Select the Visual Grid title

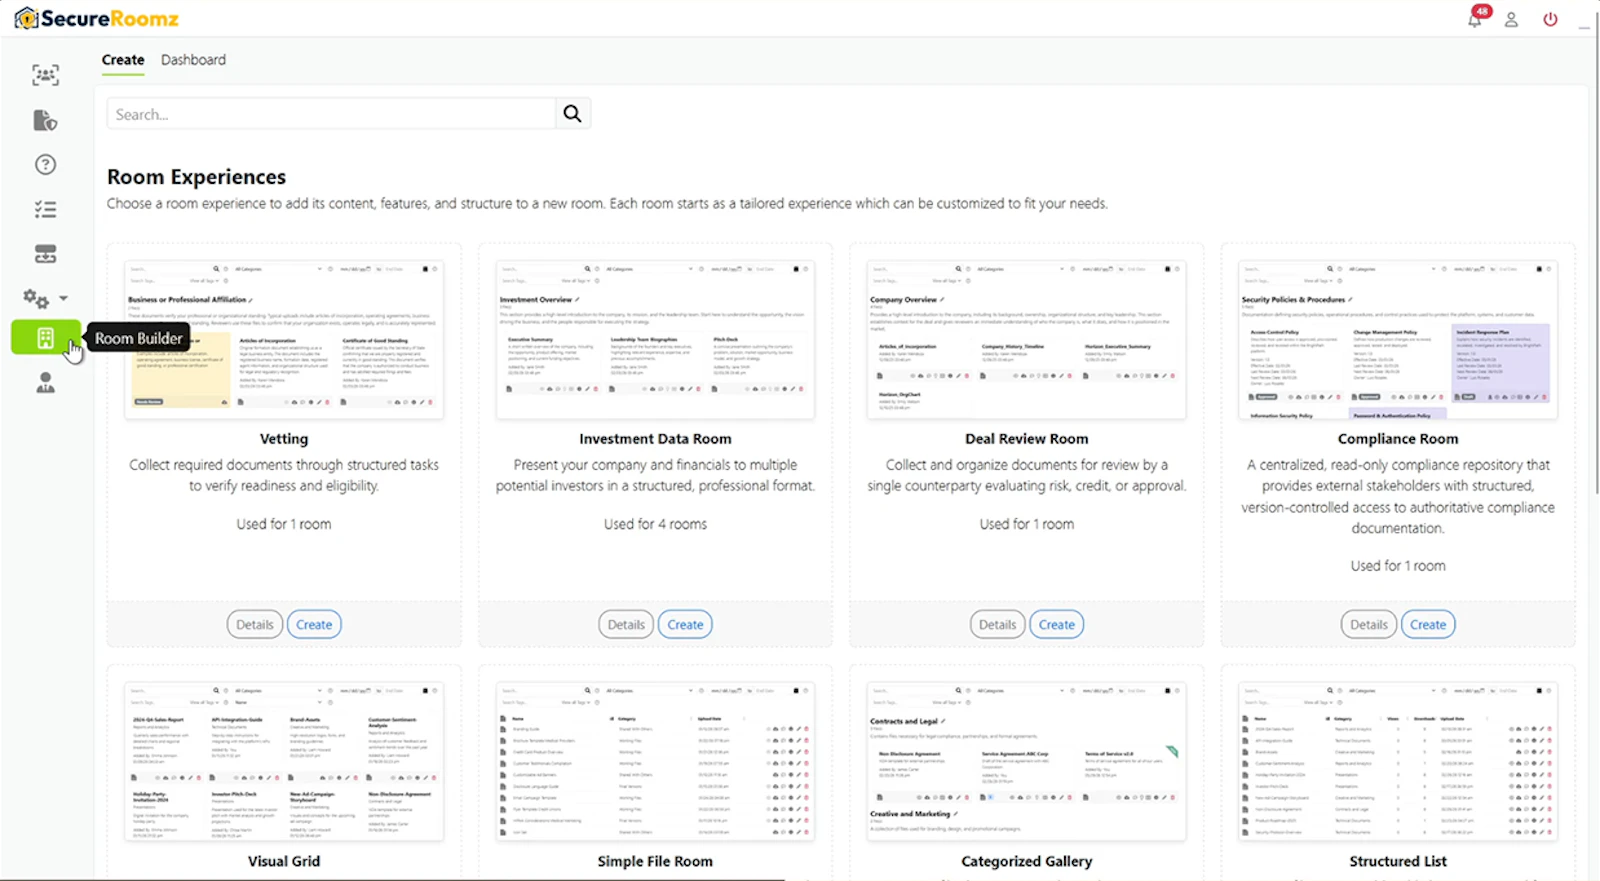284,861
